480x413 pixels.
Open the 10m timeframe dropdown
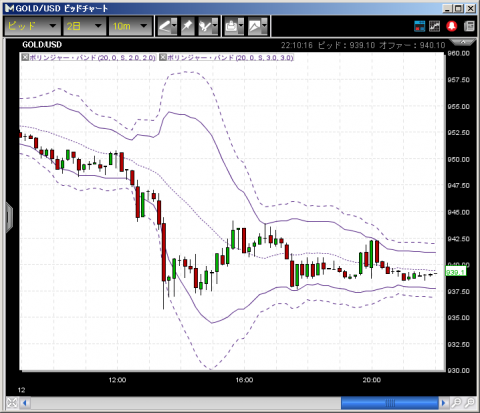pyautogui.click(x=130, y=26)
